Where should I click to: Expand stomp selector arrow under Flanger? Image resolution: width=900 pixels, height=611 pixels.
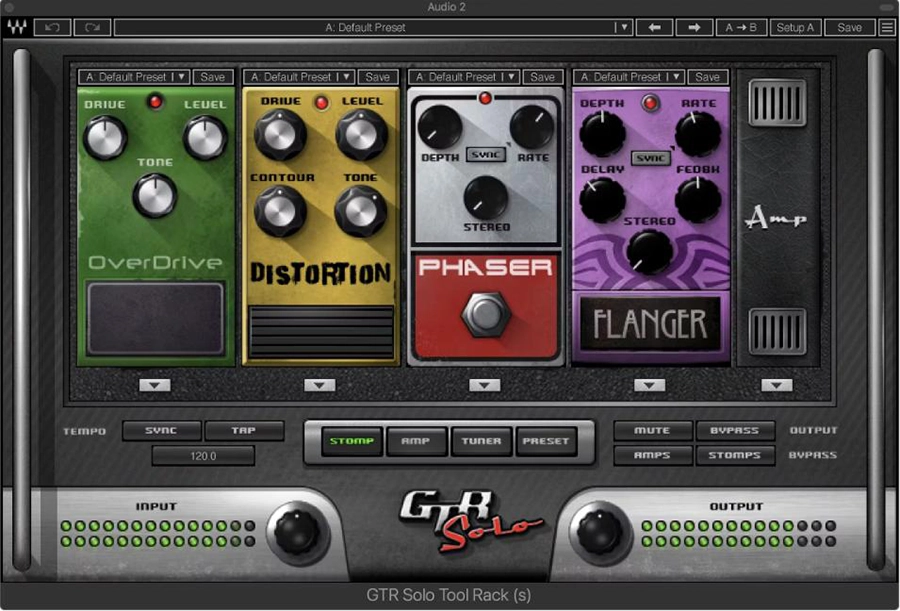pos(650,385)
